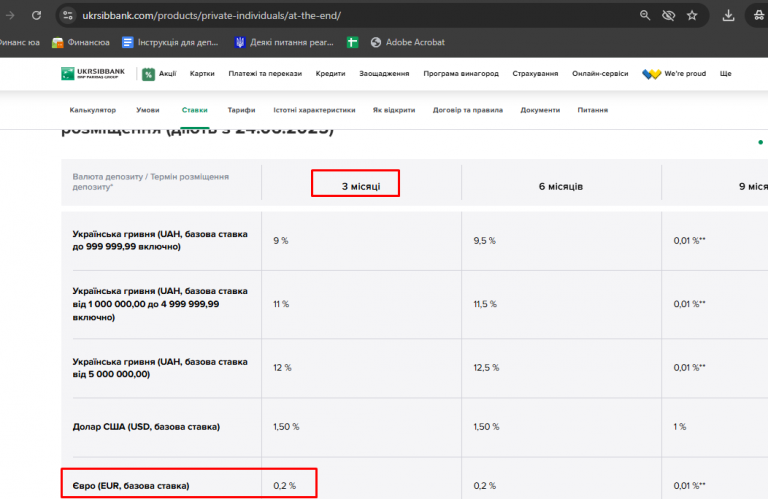
Task: Click the 11,5 % rate cell
Action: click(x=485, y=304)
